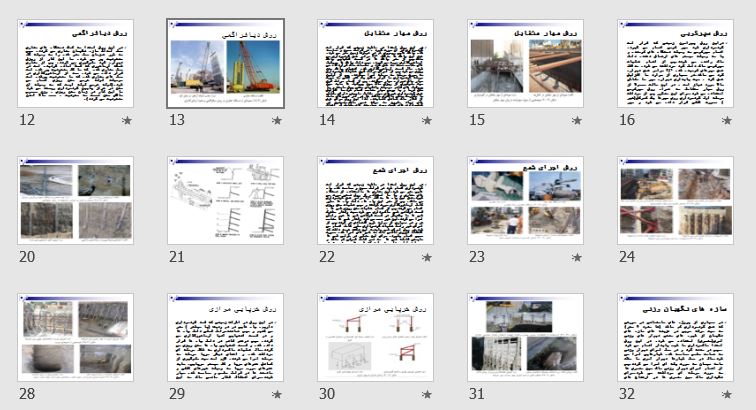Click slide number label 24
The image size is (756, 410).
627,257
